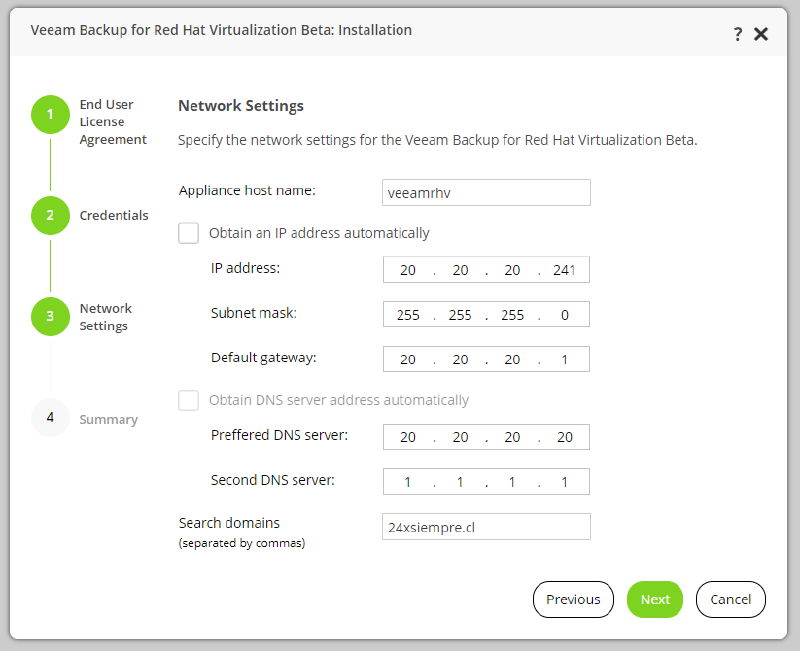Viewport: 800px width, 651px height.
Task: Click first octet of IP address field
Action: (408, 270)
